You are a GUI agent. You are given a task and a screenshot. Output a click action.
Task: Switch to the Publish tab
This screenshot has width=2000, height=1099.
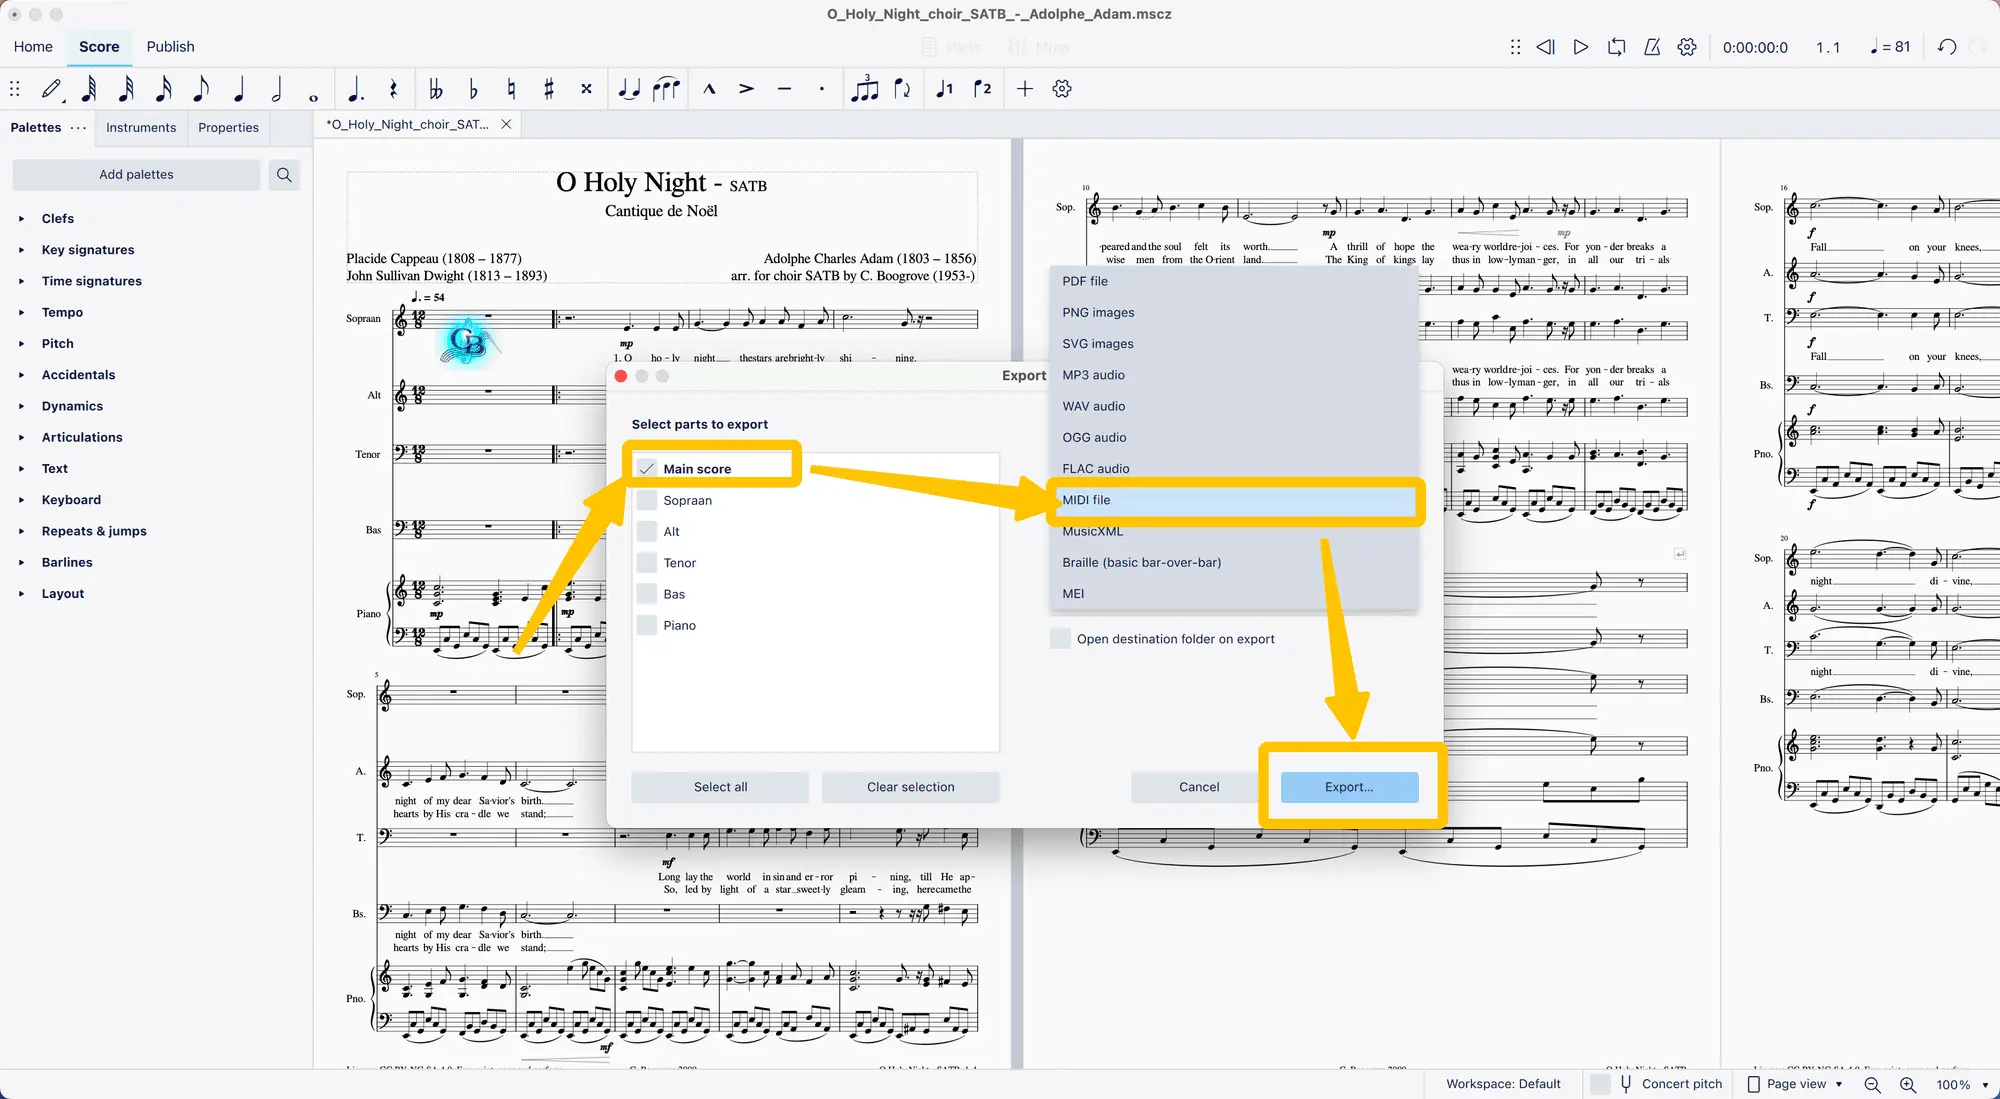click(x=170, y=47)
